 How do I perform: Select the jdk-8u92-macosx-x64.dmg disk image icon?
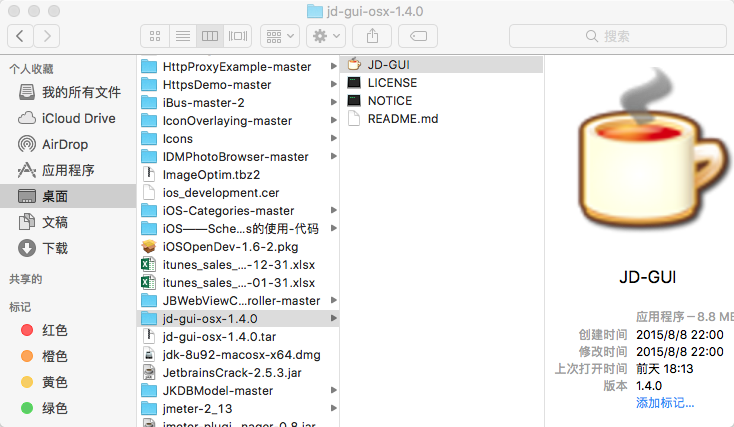point(149,354)
